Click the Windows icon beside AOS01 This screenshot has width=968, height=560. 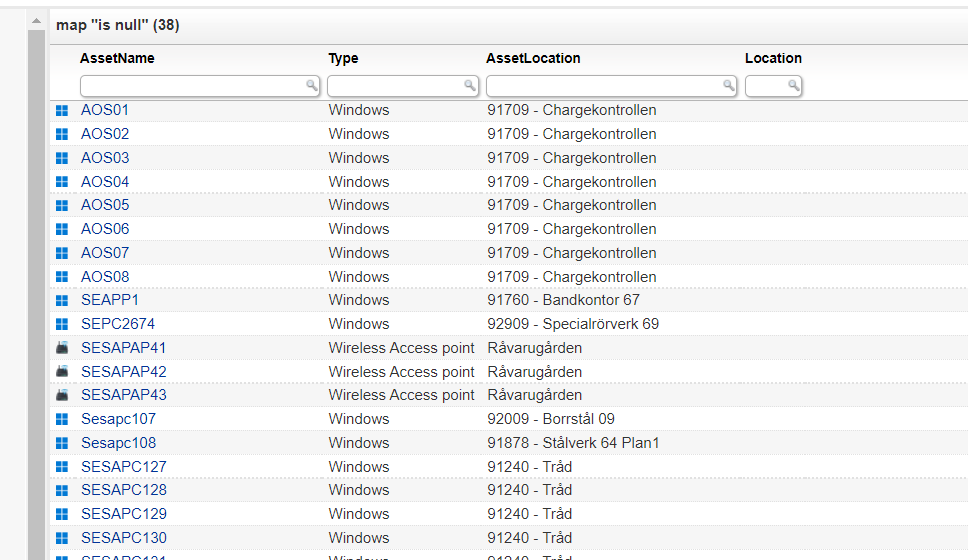point(62,110)
